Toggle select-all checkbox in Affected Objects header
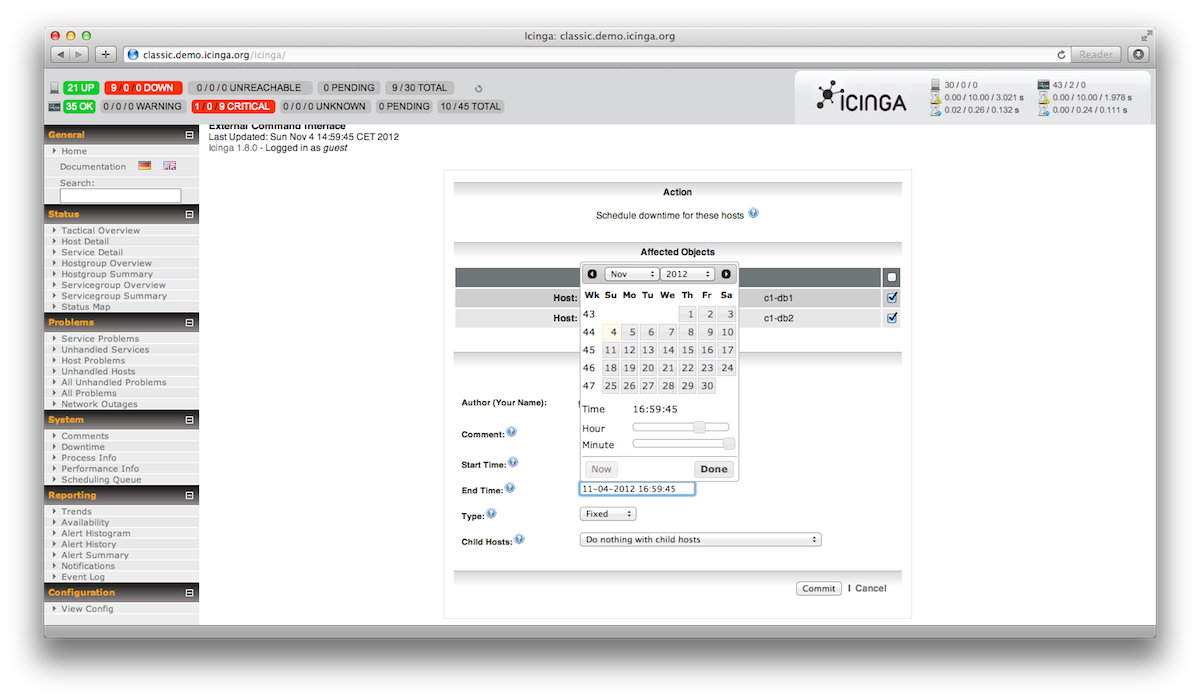 pyautogui.click(x=892, y=277)
